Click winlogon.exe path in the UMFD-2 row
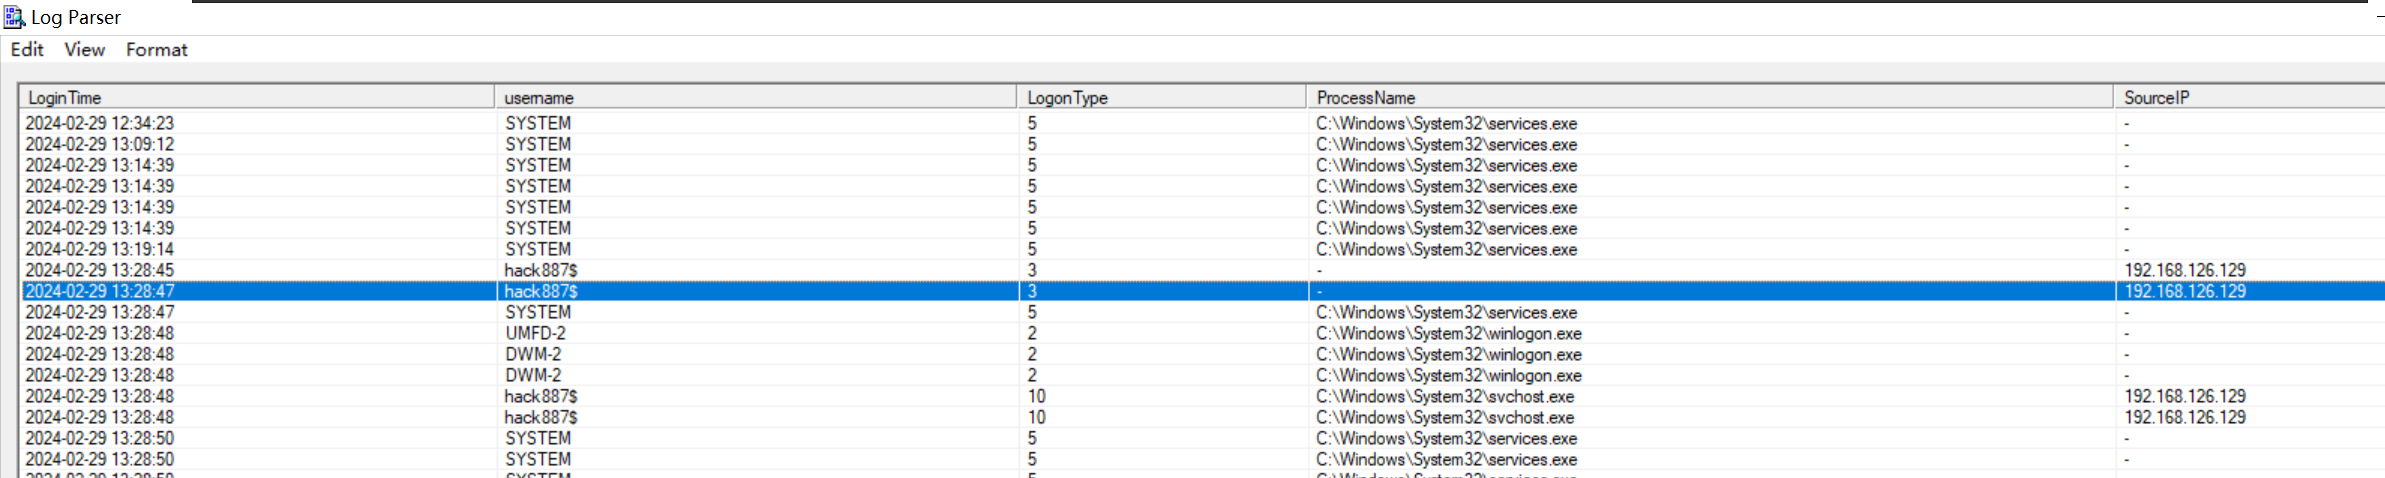The width and height of the screenshot is (2385, 478). [x=1448, y=333]
